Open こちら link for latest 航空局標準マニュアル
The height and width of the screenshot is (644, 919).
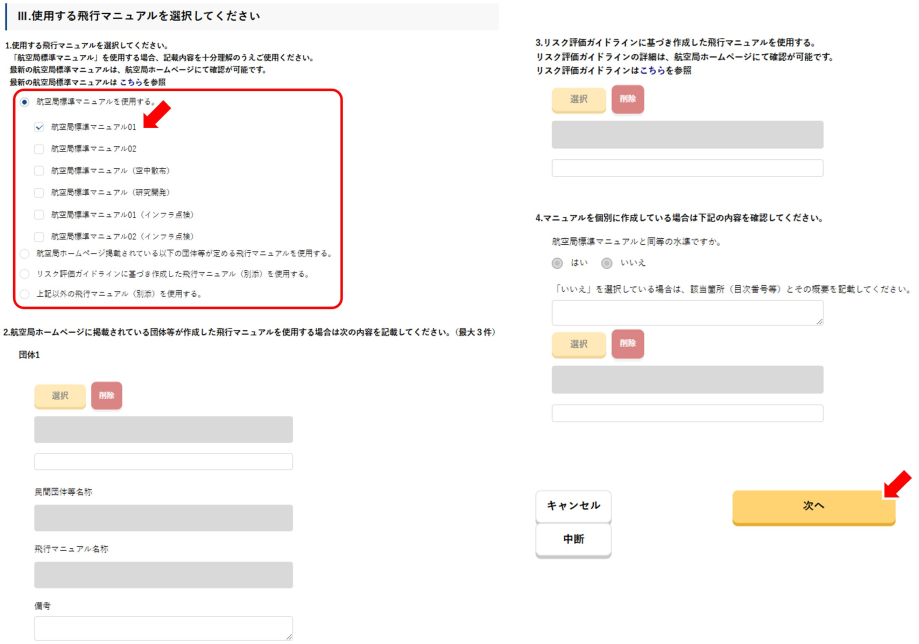[x=132, y=82]
